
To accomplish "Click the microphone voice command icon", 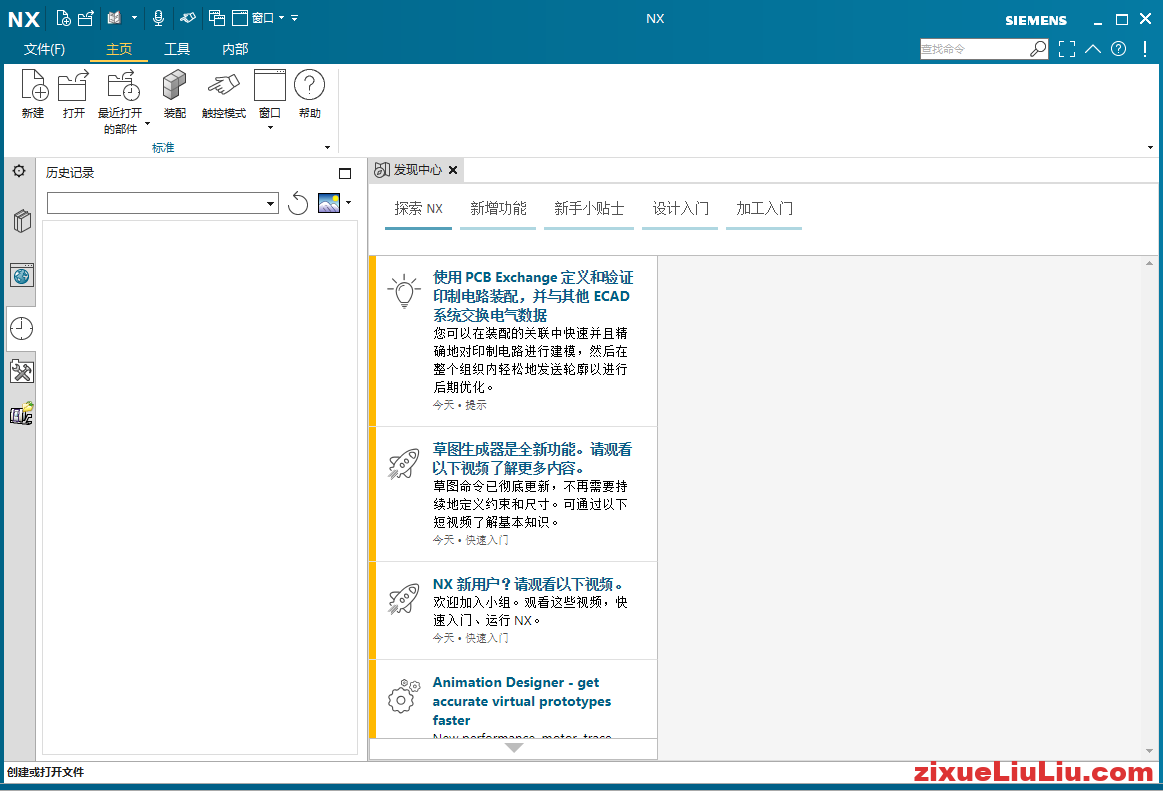I will (158, 18).
